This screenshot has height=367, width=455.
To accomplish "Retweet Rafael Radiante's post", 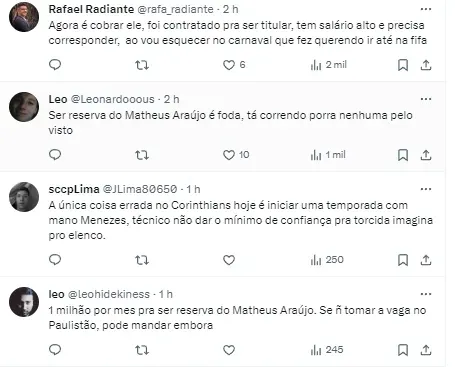I will (x=142, y=65).
